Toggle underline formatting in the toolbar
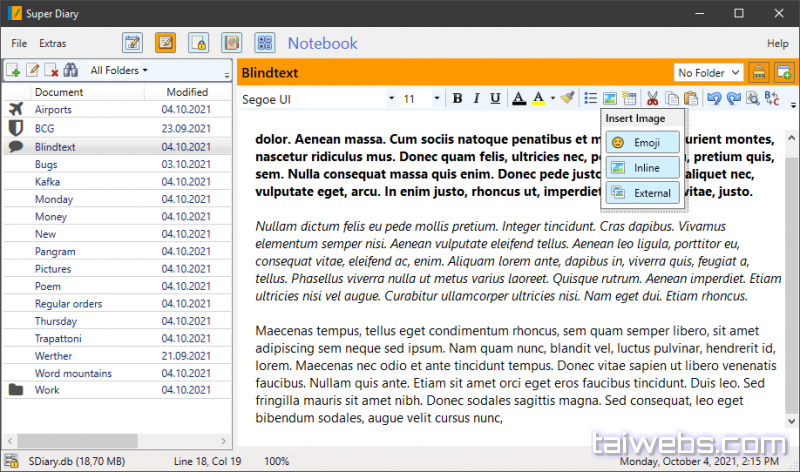 pos(495,98)
